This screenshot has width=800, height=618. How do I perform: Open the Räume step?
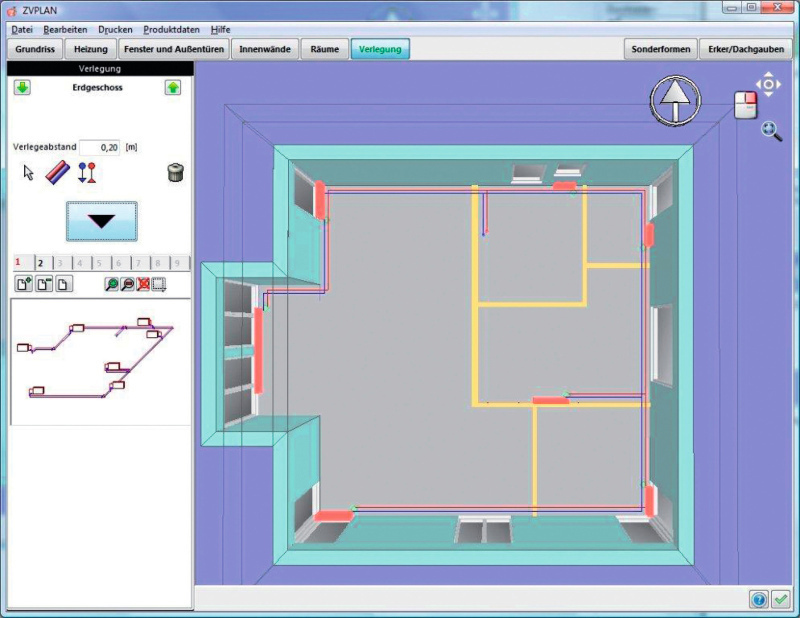[324, 49]
